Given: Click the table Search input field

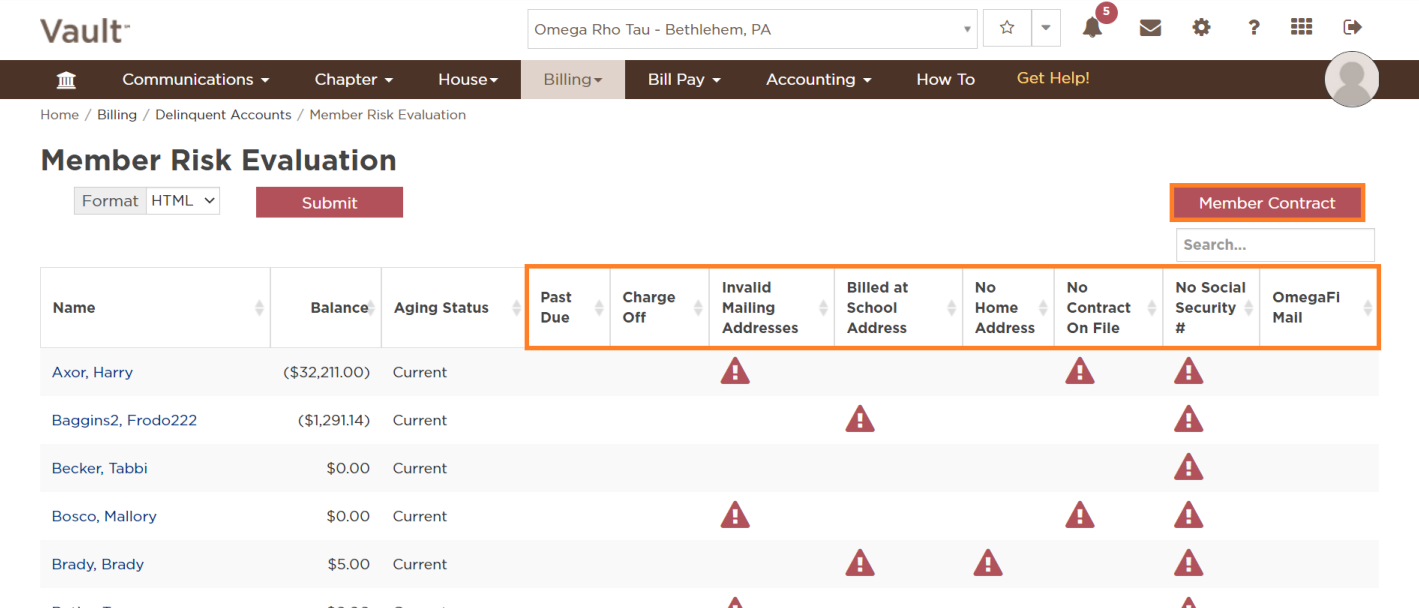Looking at the screenshot, I should pos(1275,245).
